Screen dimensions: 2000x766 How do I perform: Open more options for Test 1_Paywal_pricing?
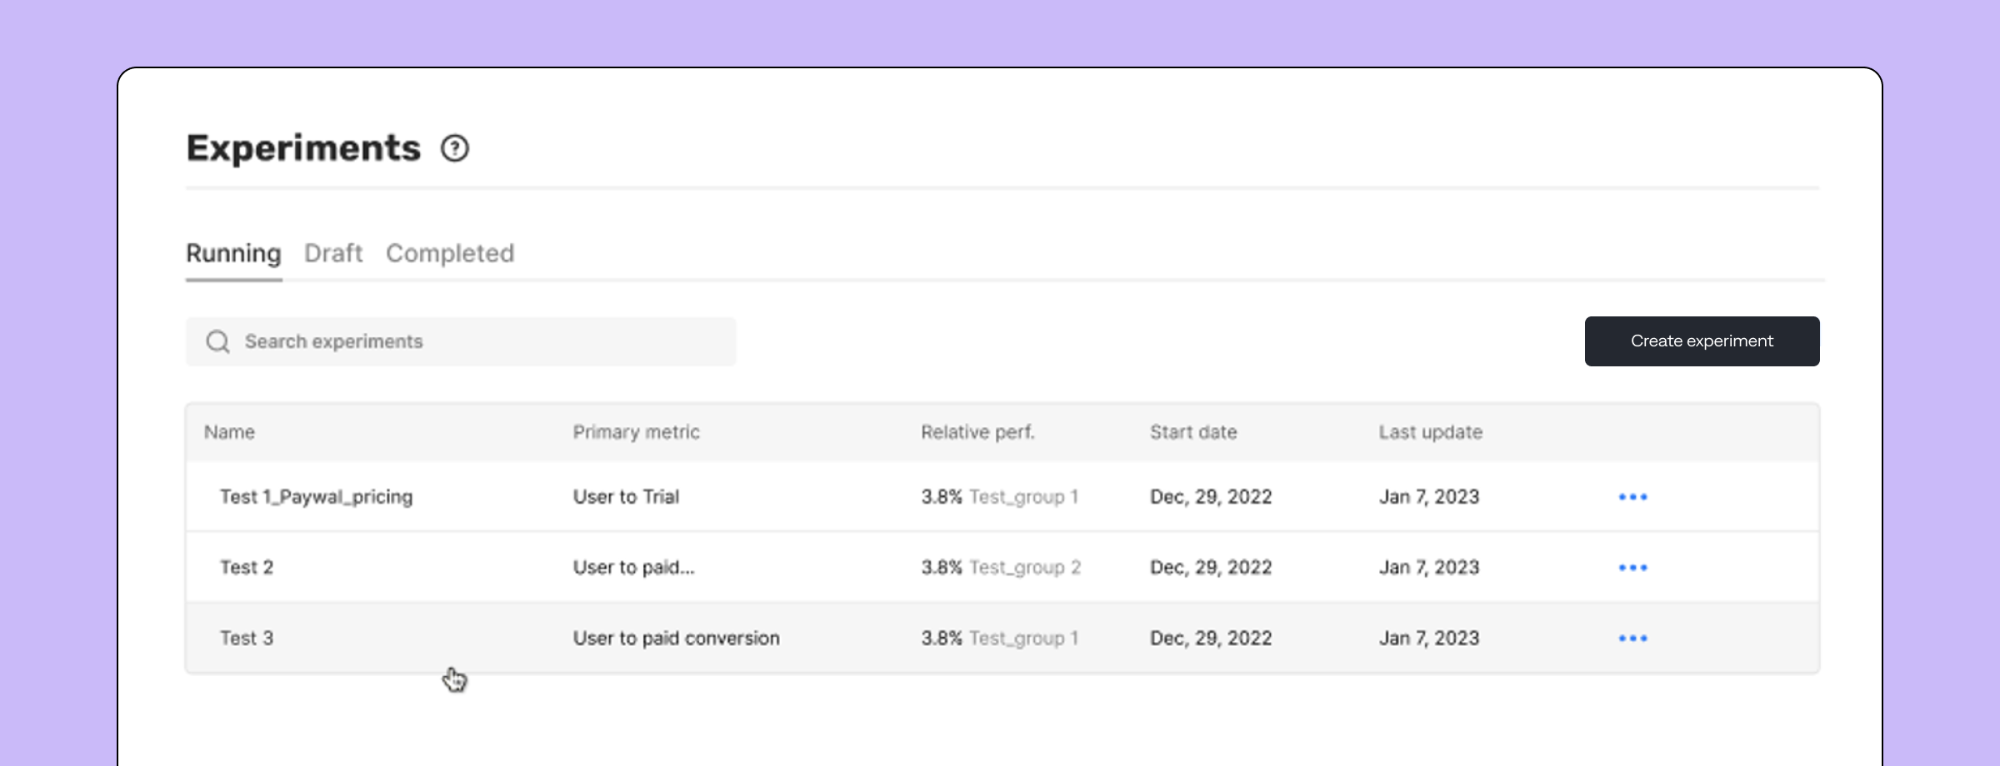[1632, 497]
